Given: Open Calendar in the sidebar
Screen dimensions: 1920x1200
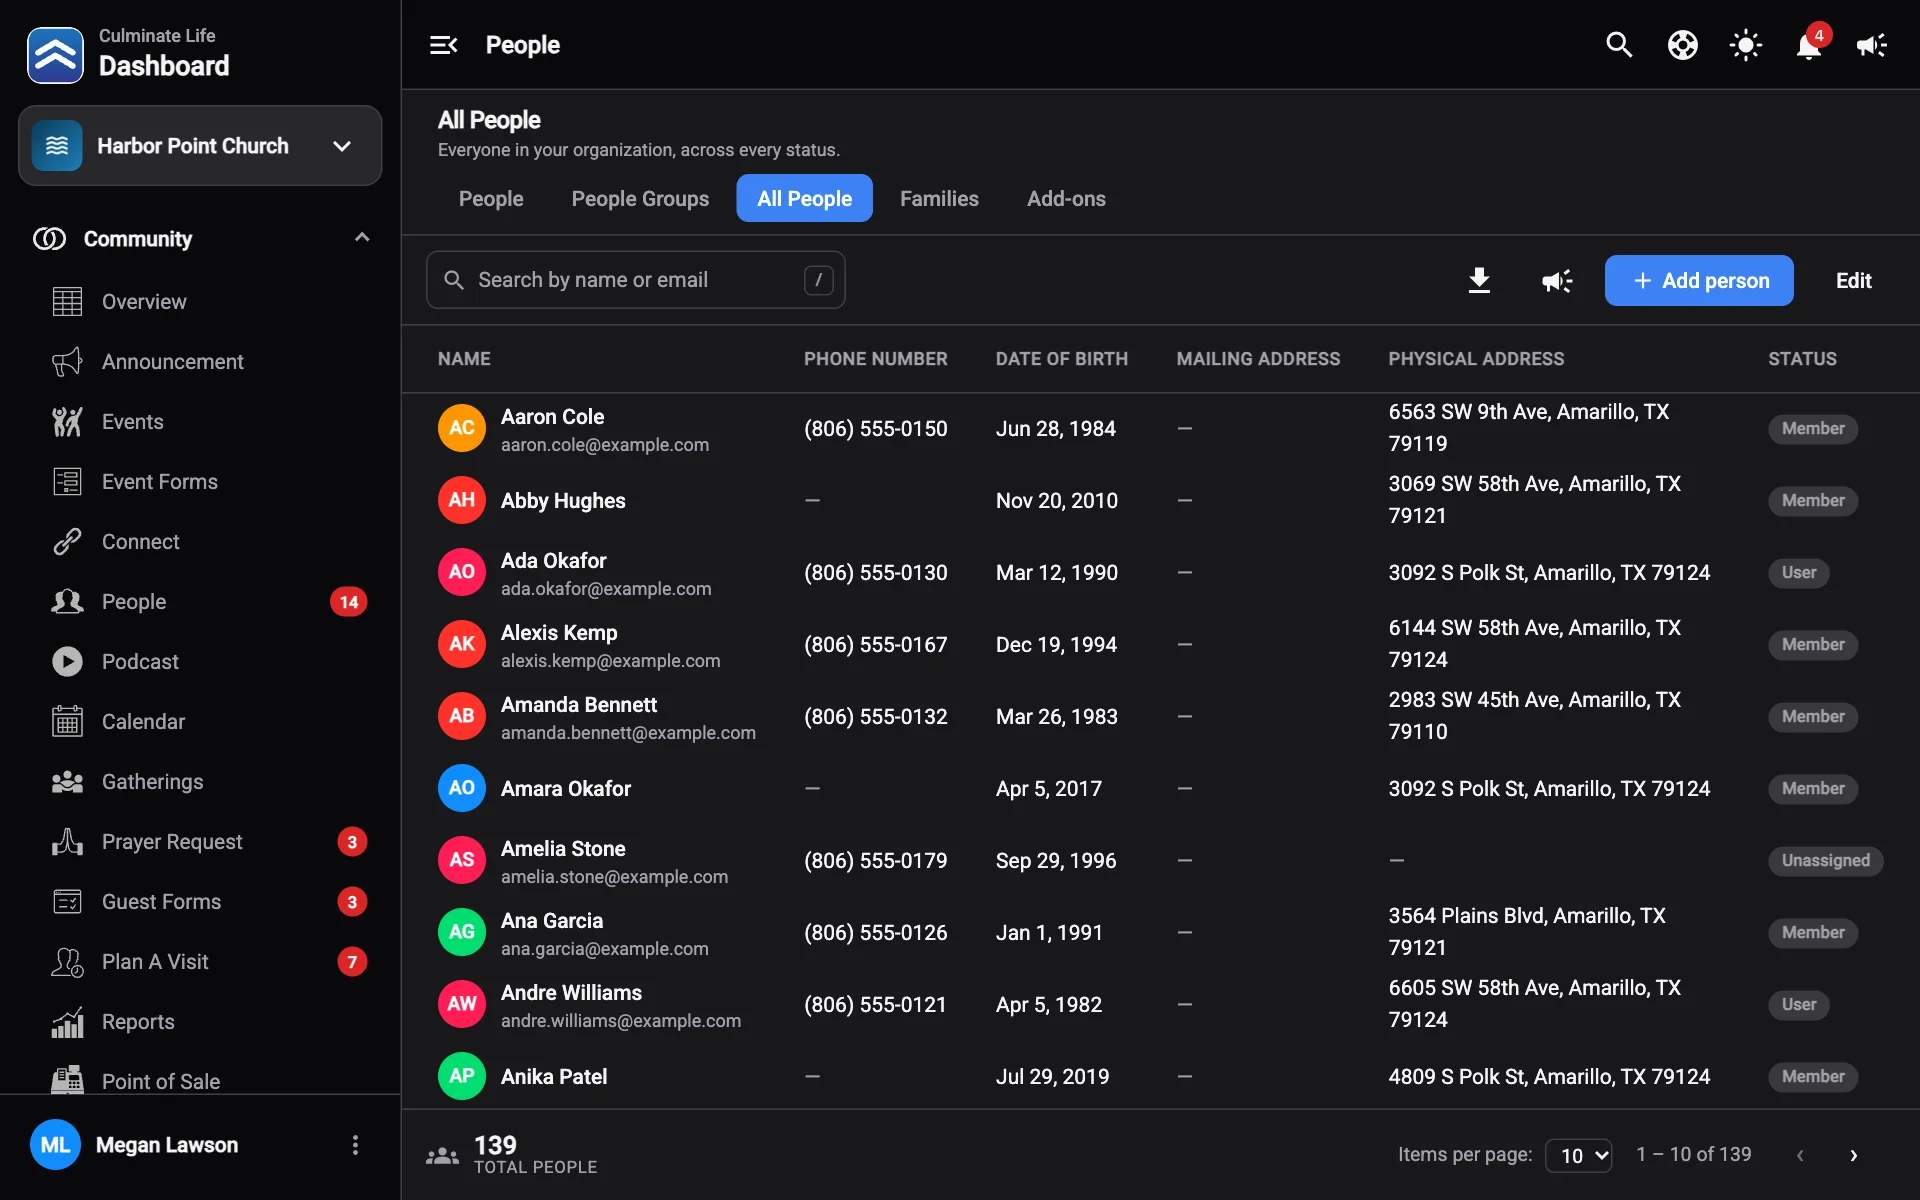Looking at the screenshot, I should 200,722.
